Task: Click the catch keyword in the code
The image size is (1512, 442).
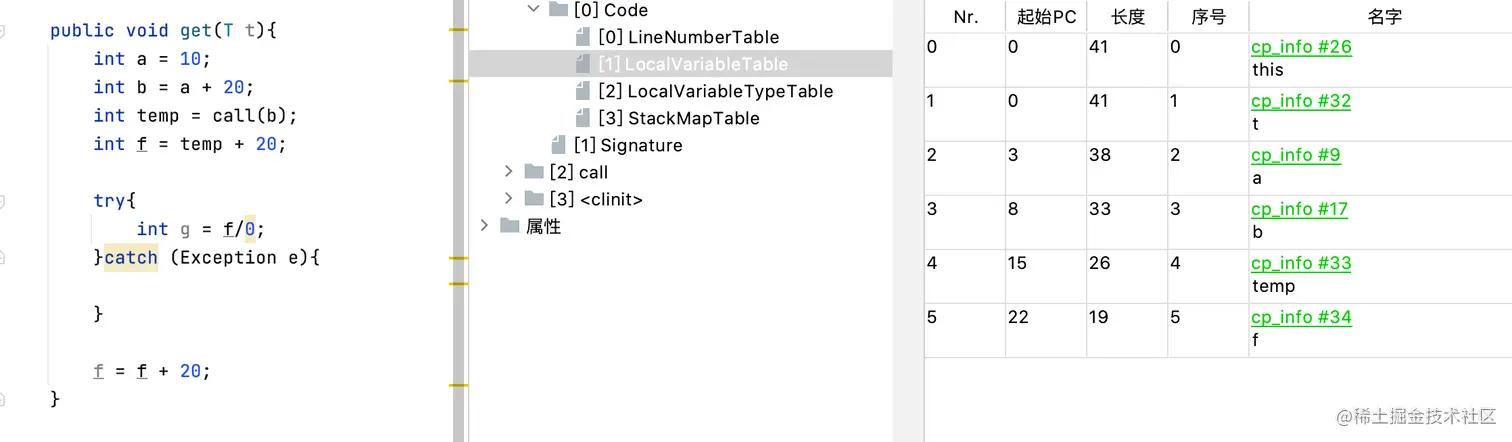Action: coord(131,257)
